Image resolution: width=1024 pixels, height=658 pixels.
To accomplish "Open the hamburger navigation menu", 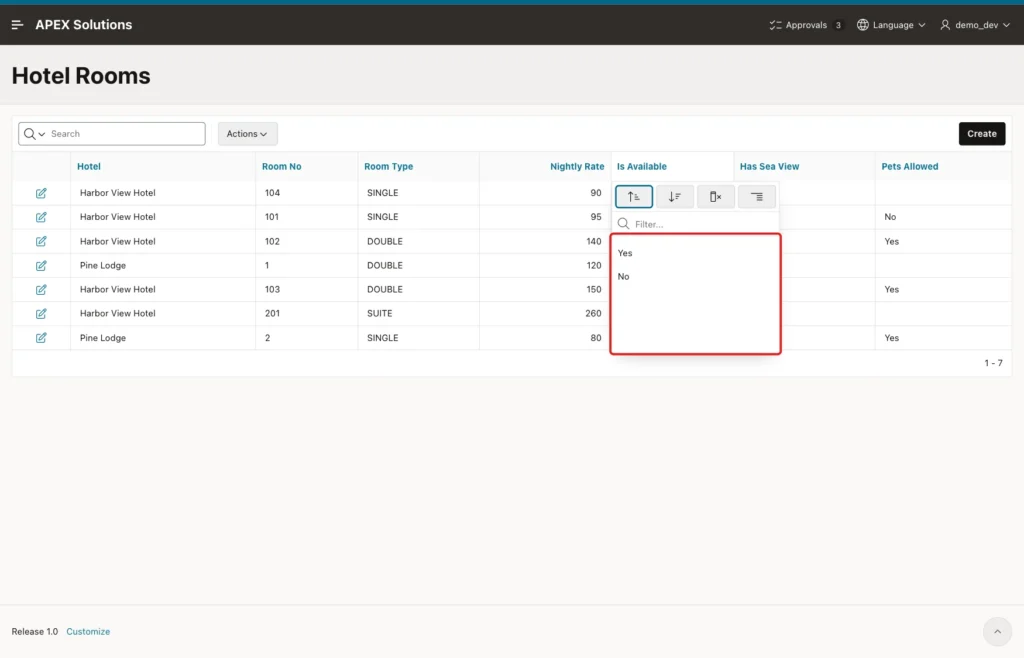I will tap(18, 25).
